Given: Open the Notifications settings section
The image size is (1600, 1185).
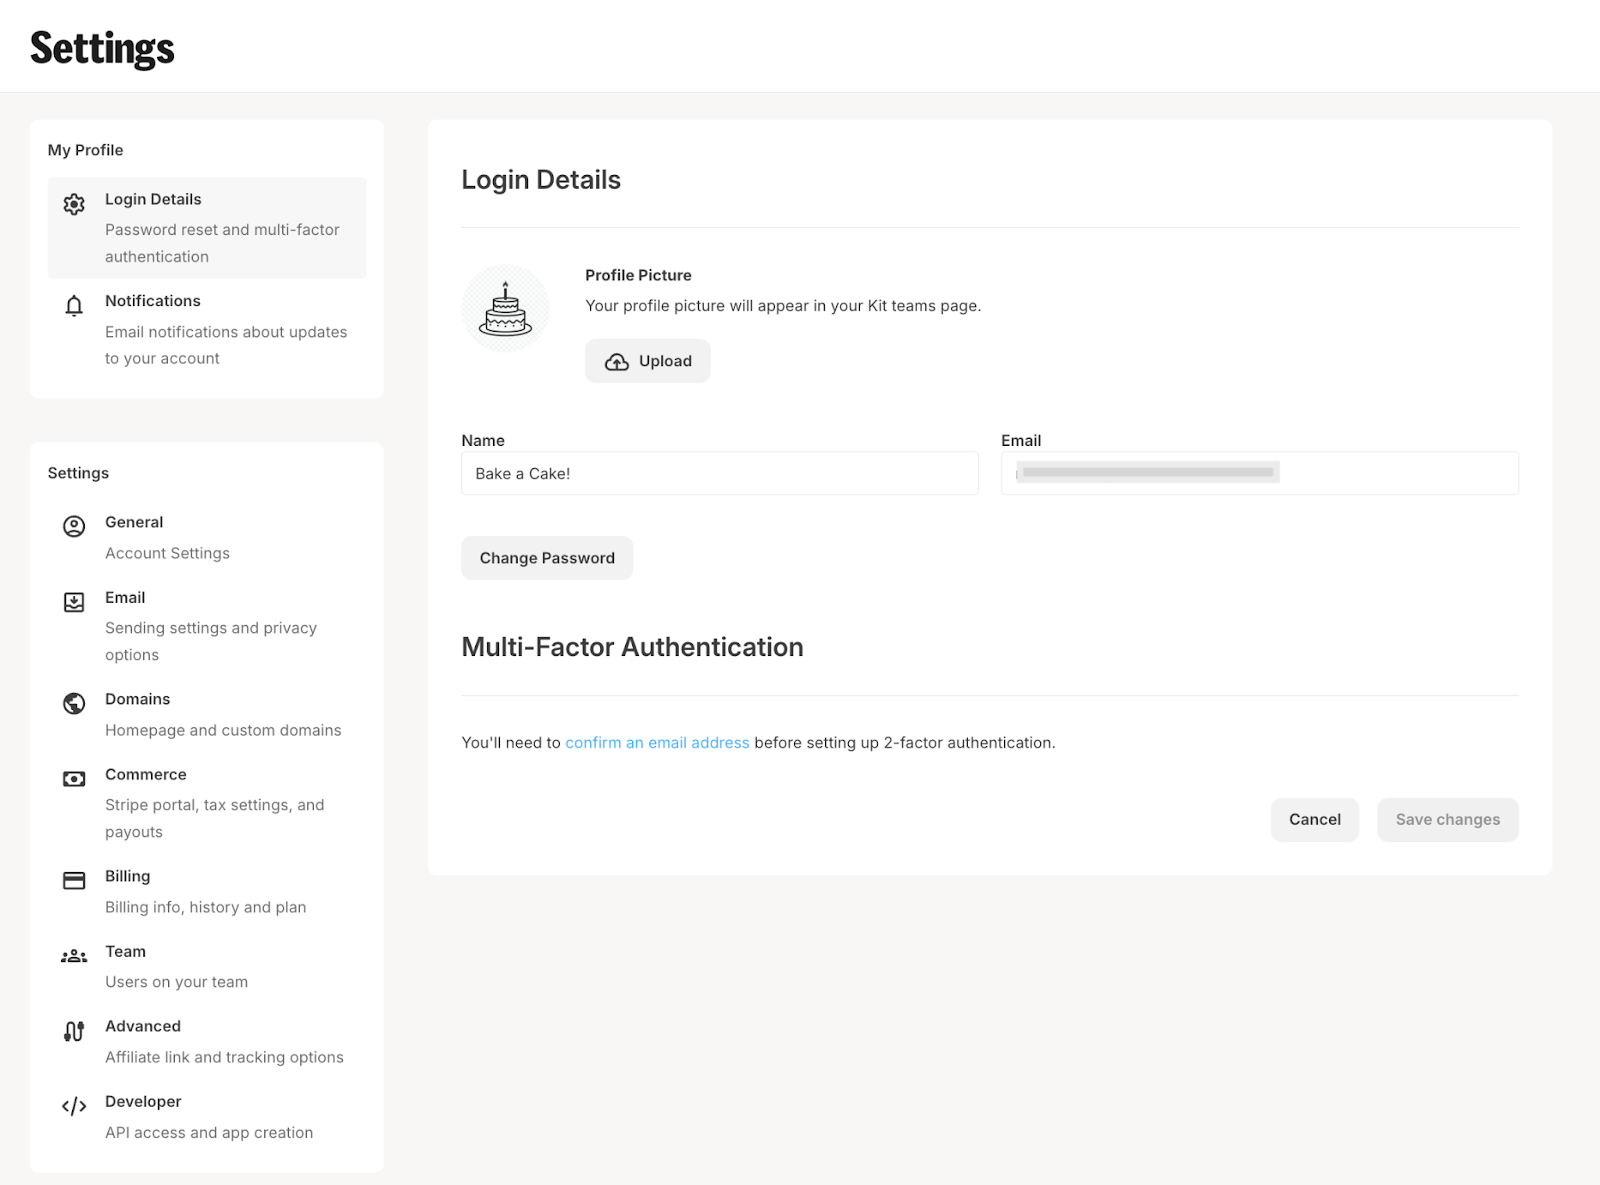Looking at the screenshot, I should 207,329.
